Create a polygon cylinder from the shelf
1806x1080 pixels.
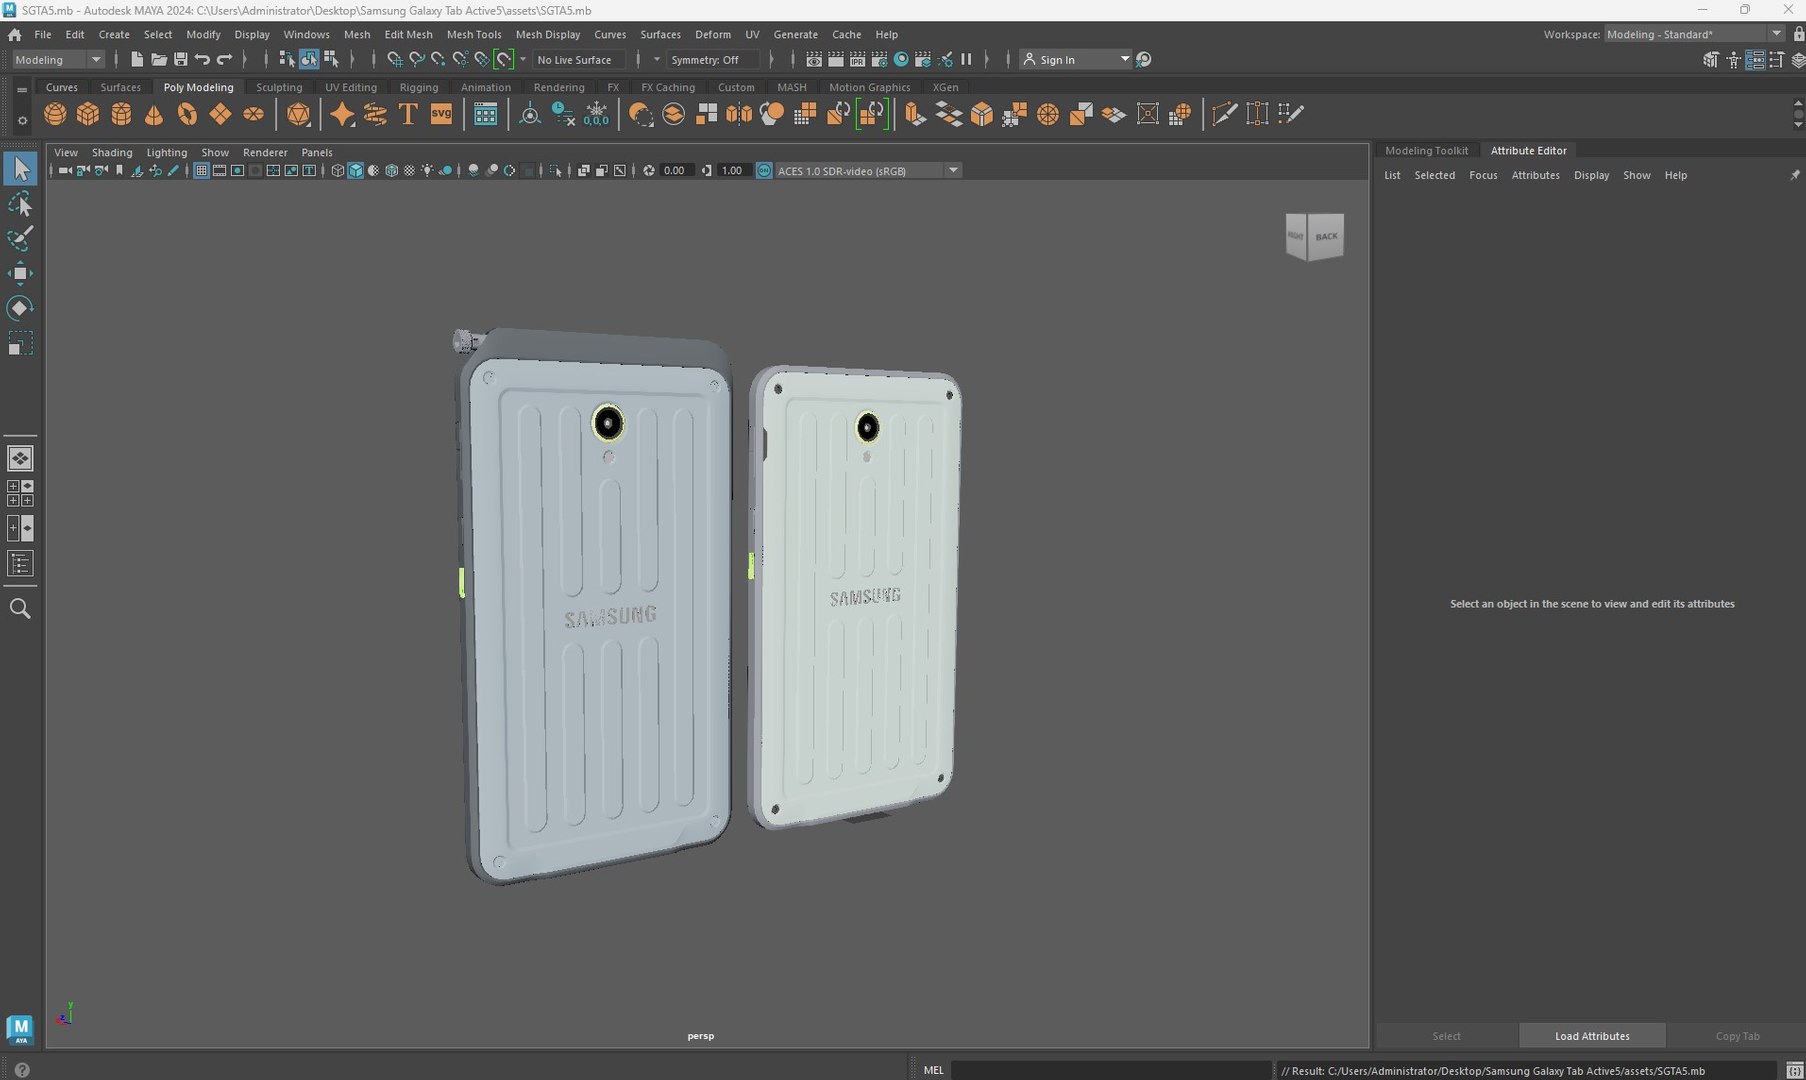click(x=121, y=114)
